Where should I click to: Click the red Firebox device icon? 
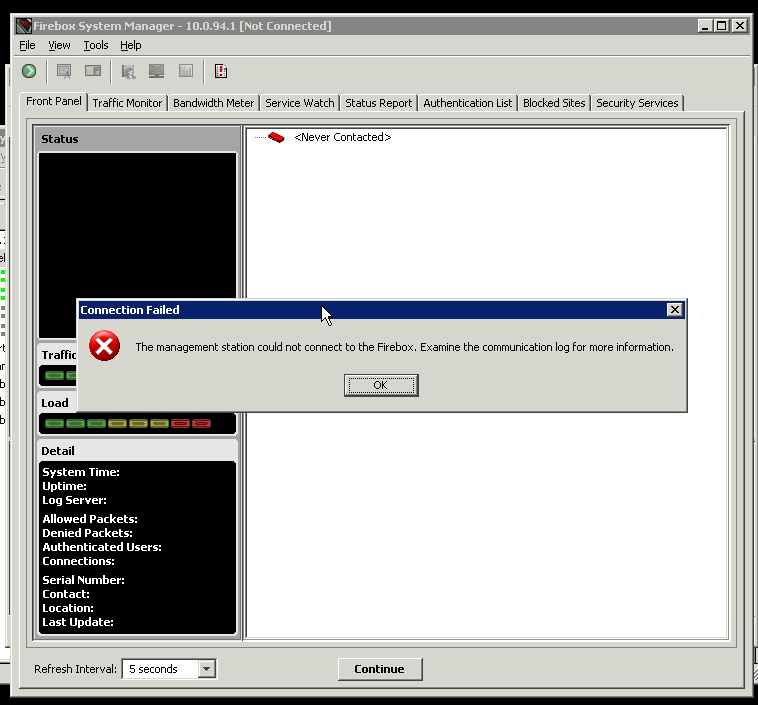276,137
